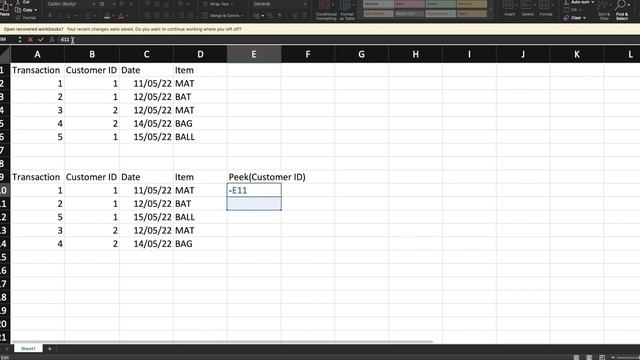Screen dimensions: 640x360
Task: Click '15/05/22' date in row 12
Action: (146, 217)
